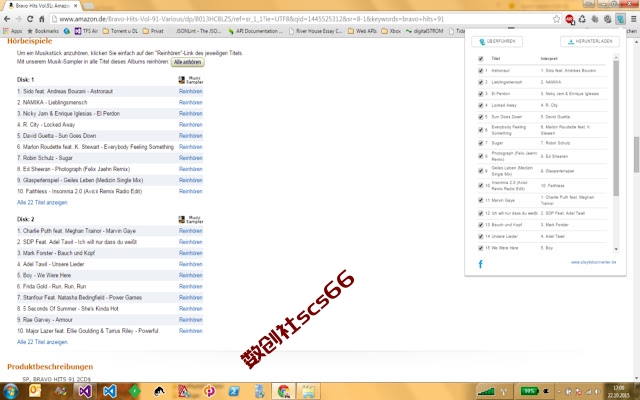The image size is (640, 400).
Task: Reload the Amazon page
Action: point(30,19)
